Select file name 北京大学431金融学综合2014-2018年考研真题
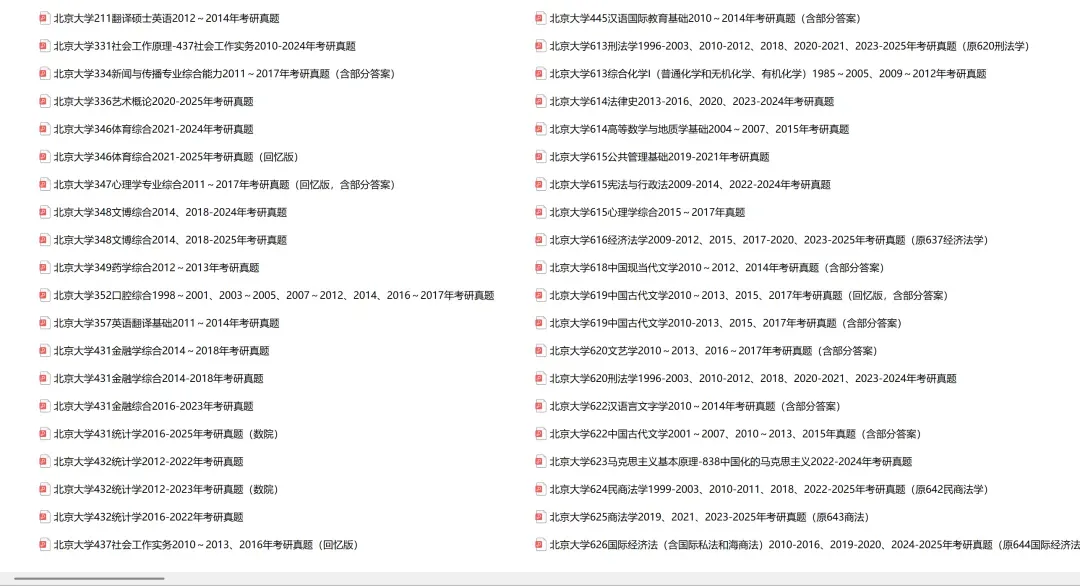 coord(158,378)
